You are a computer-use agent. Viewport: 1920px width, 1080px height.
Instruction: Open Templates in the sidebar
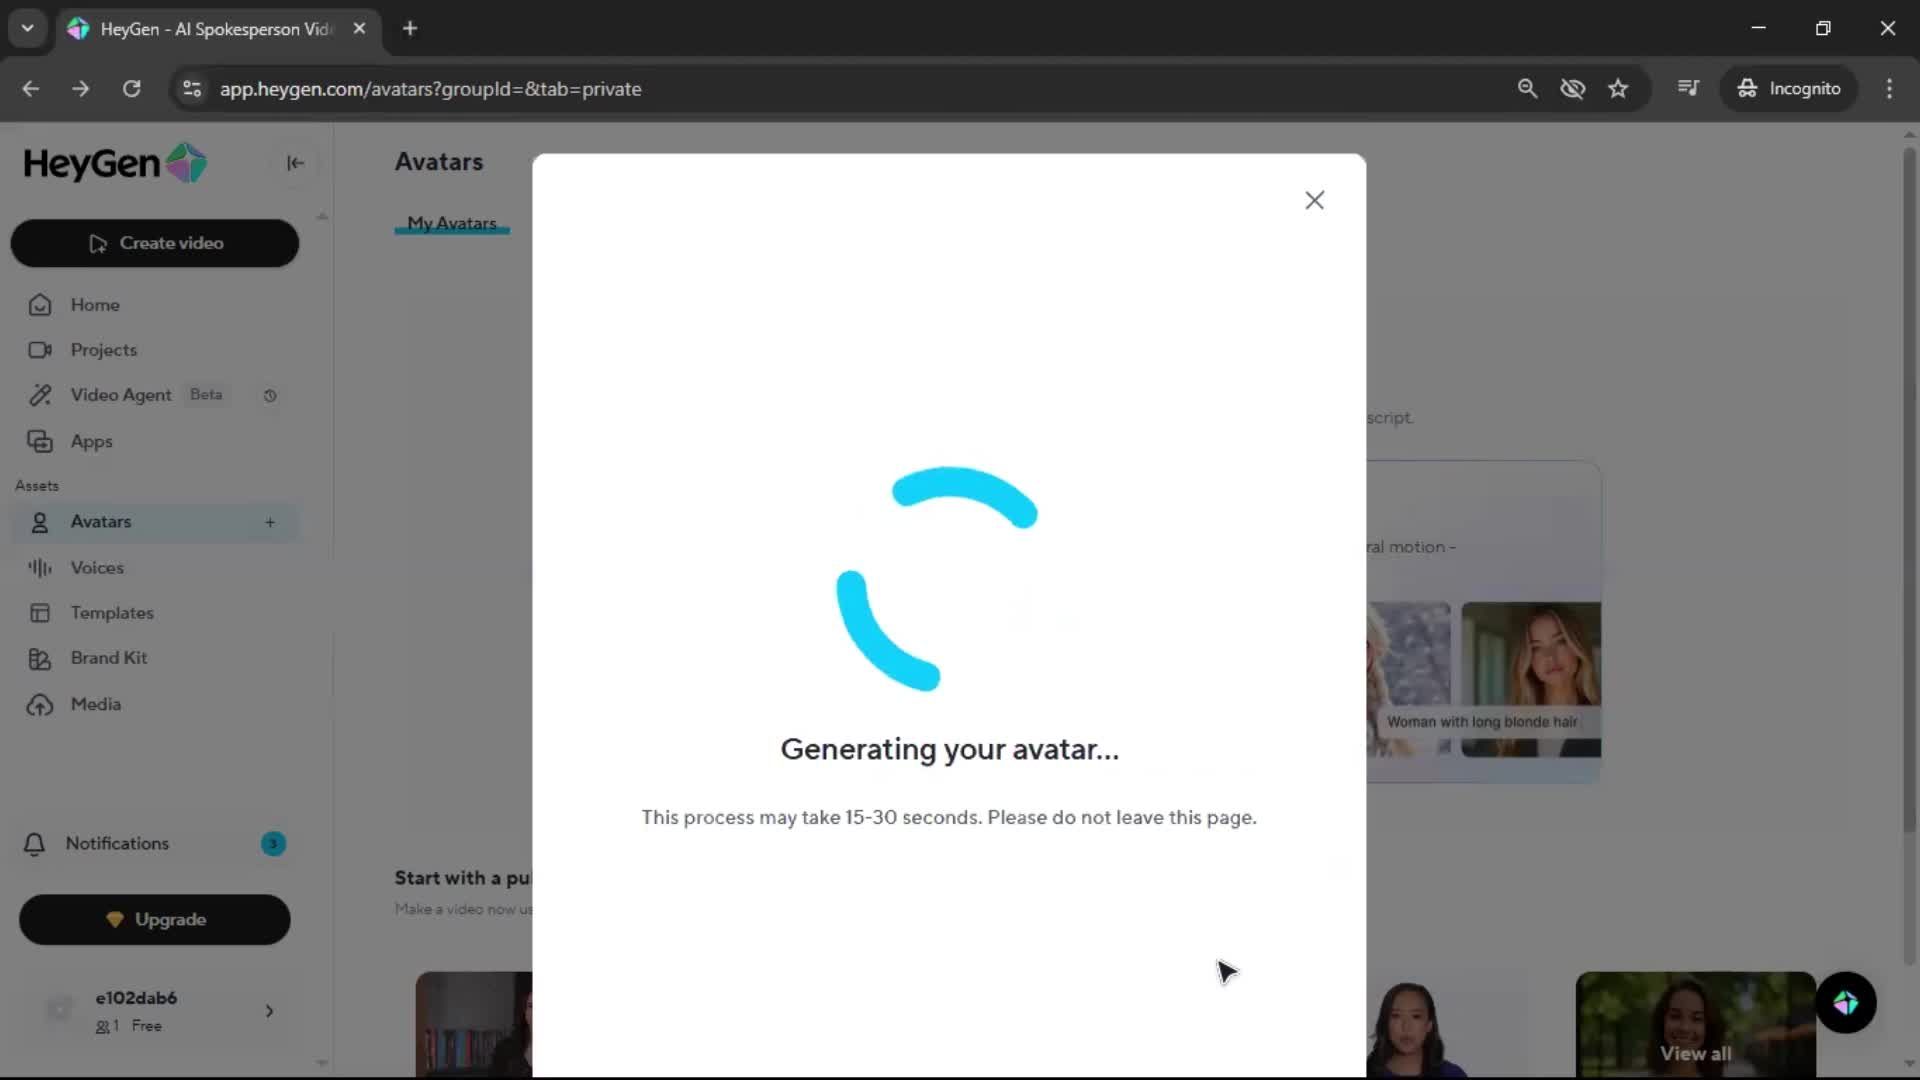pyautogui.click(x=111, y=613)
